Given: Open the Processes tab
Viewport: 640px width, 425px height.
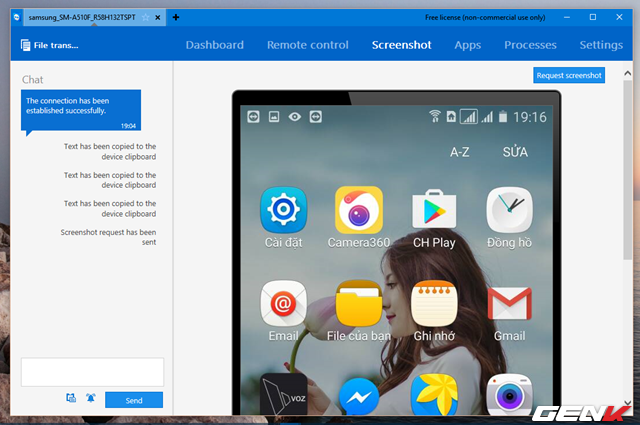Looking at the screenshot, I should [x=530, y=45].
